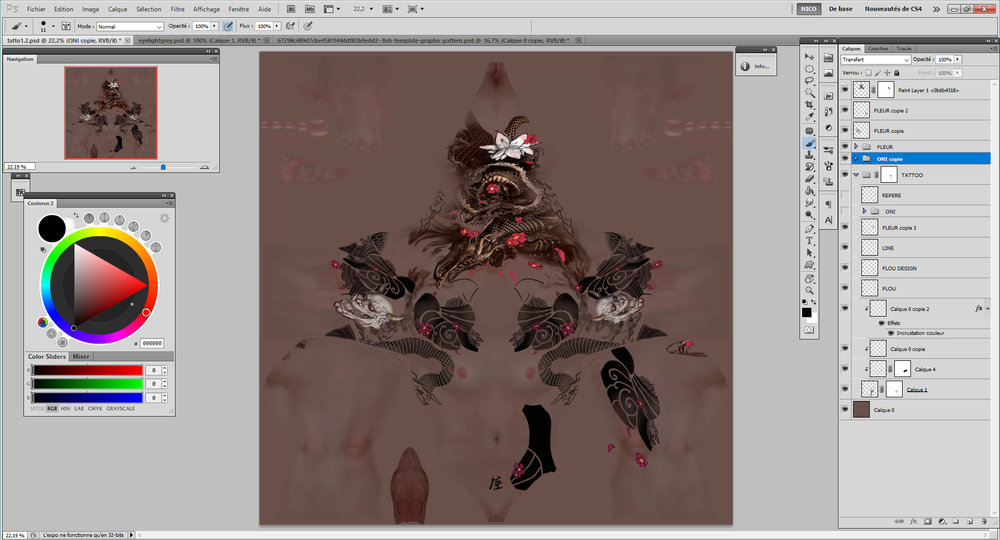1000x540 pixels.
Task: Collapse the TATTOO group
Action: point(856,175)
